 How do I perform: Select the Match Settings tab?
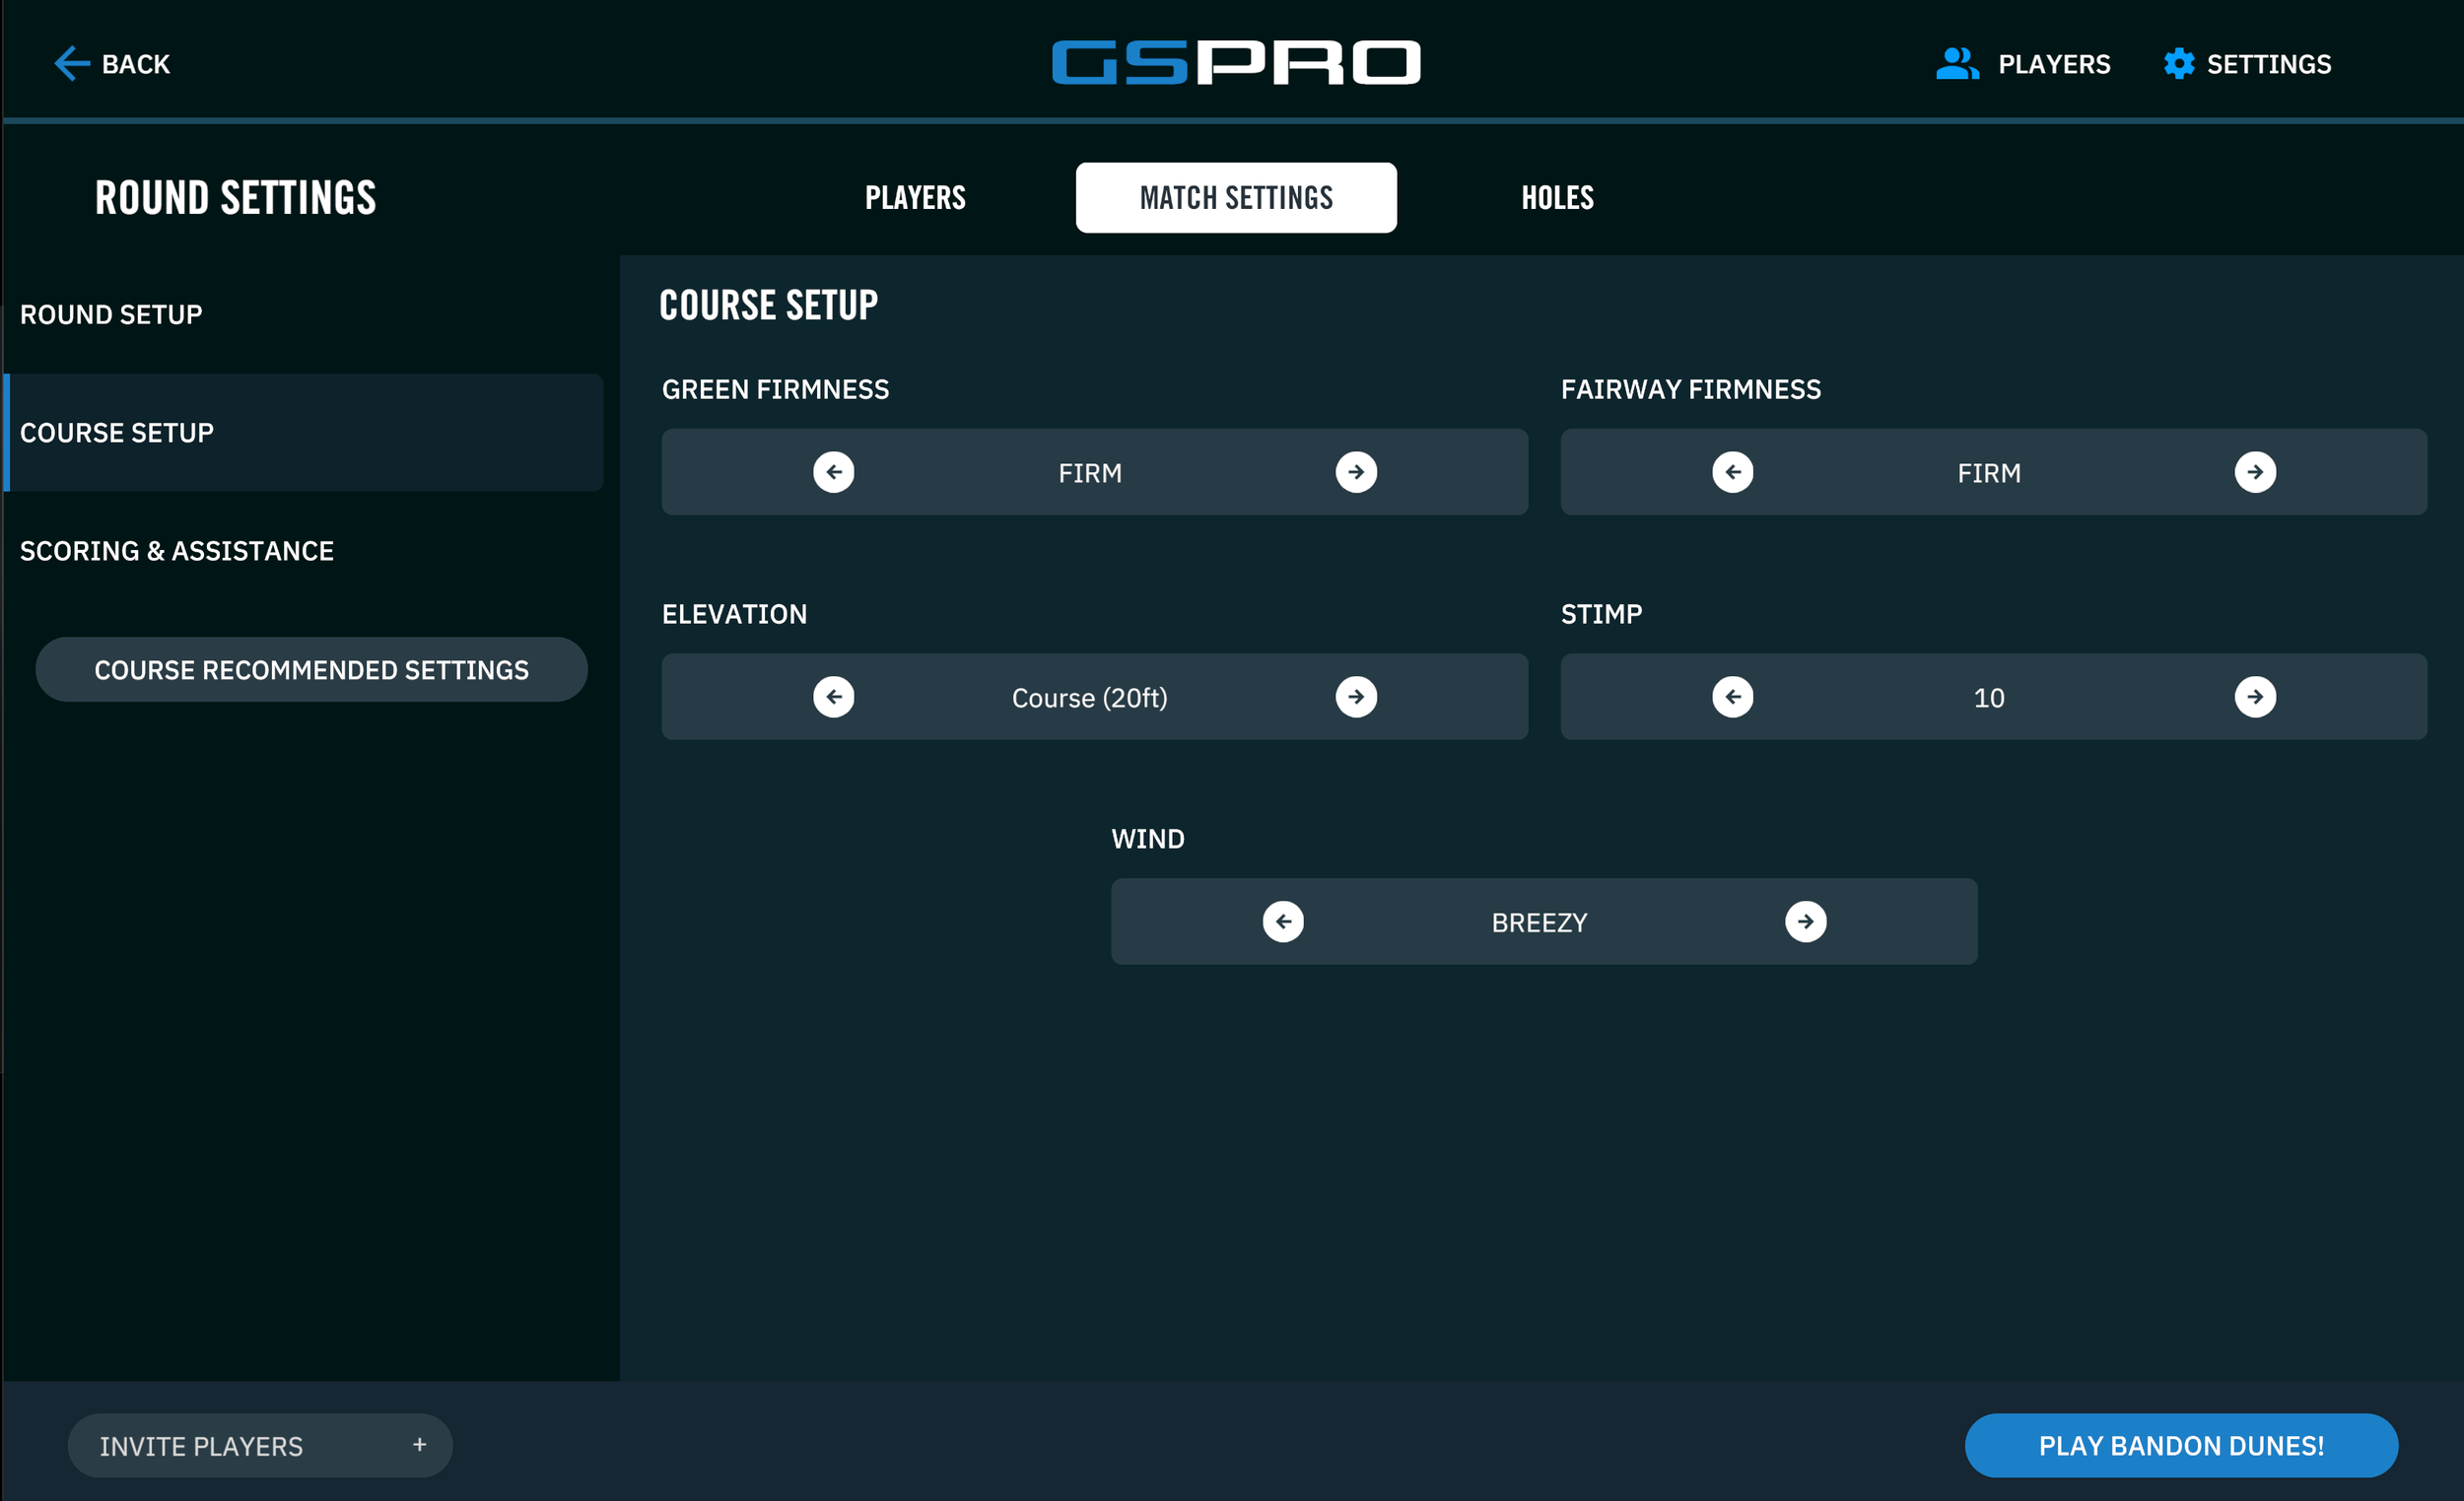click(x=1236, y=197)
